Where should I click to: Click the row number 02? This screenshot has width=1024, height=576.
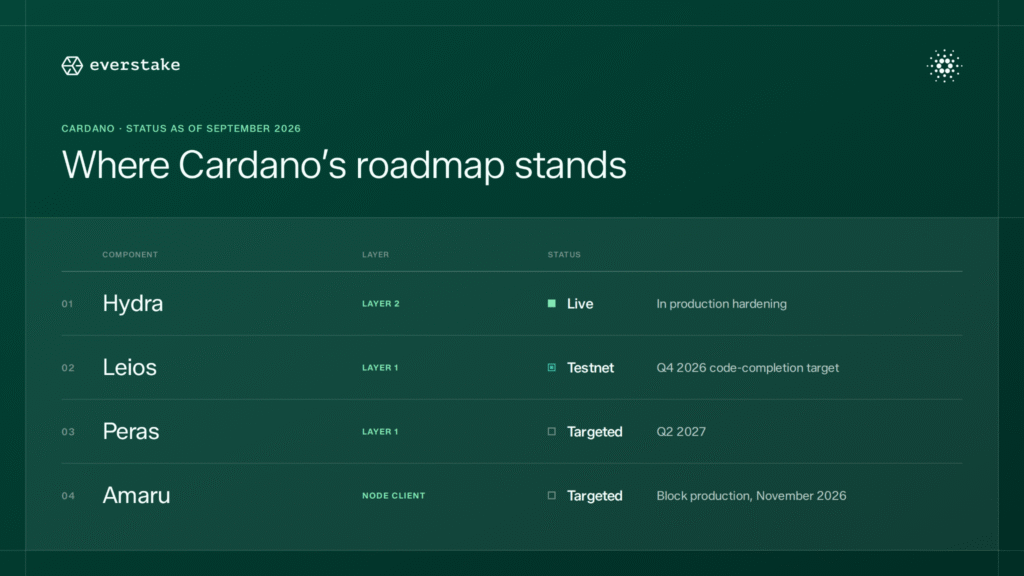pos(68,368)
